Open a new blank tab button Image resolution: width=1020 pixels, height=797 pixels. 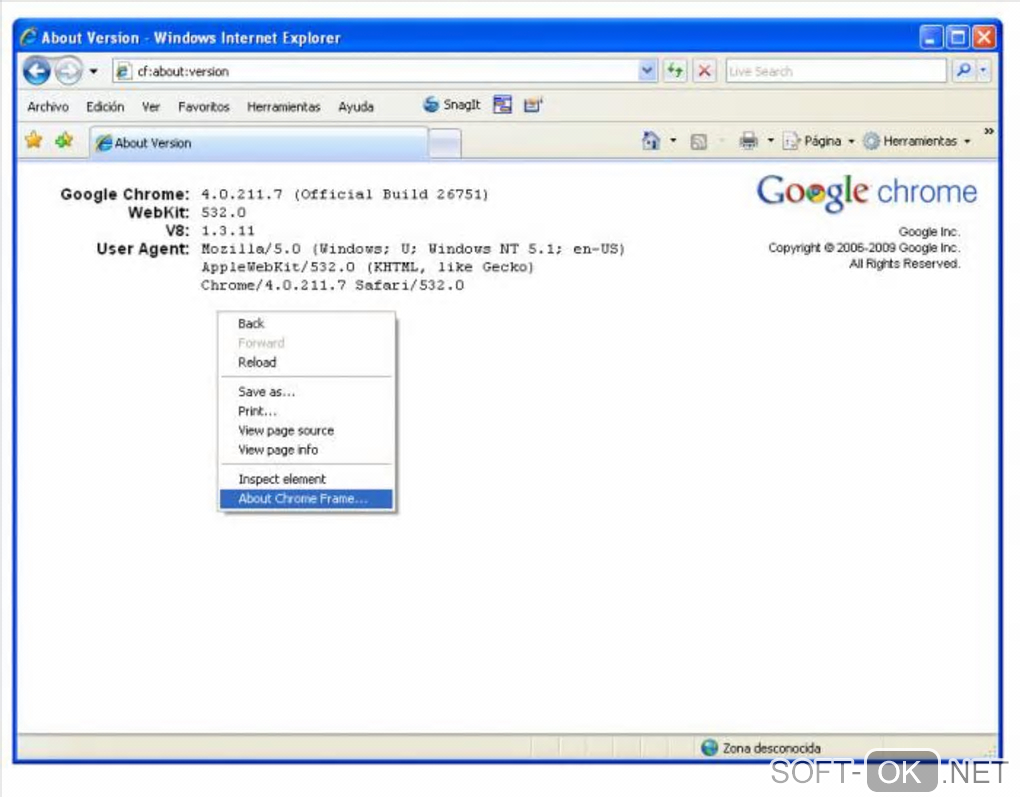445,143
